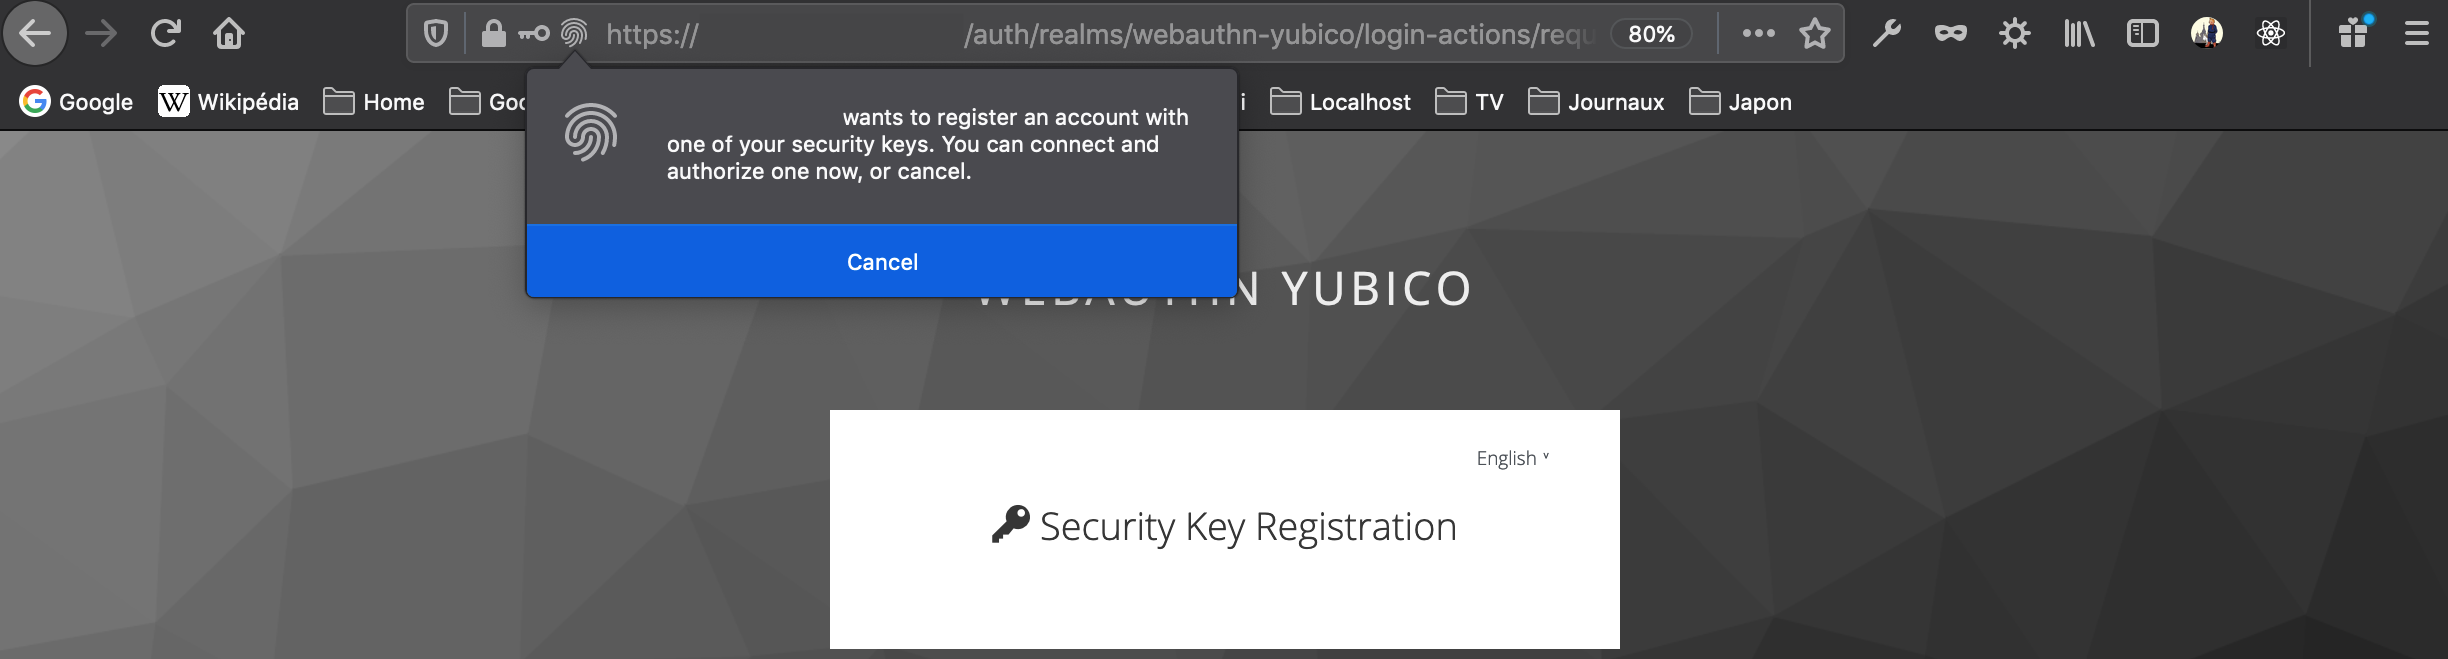This screenshot has height=659, width=2448.
Task: Open the English language dropdown
Action: pyautogui.click(x=1511, y=457)
